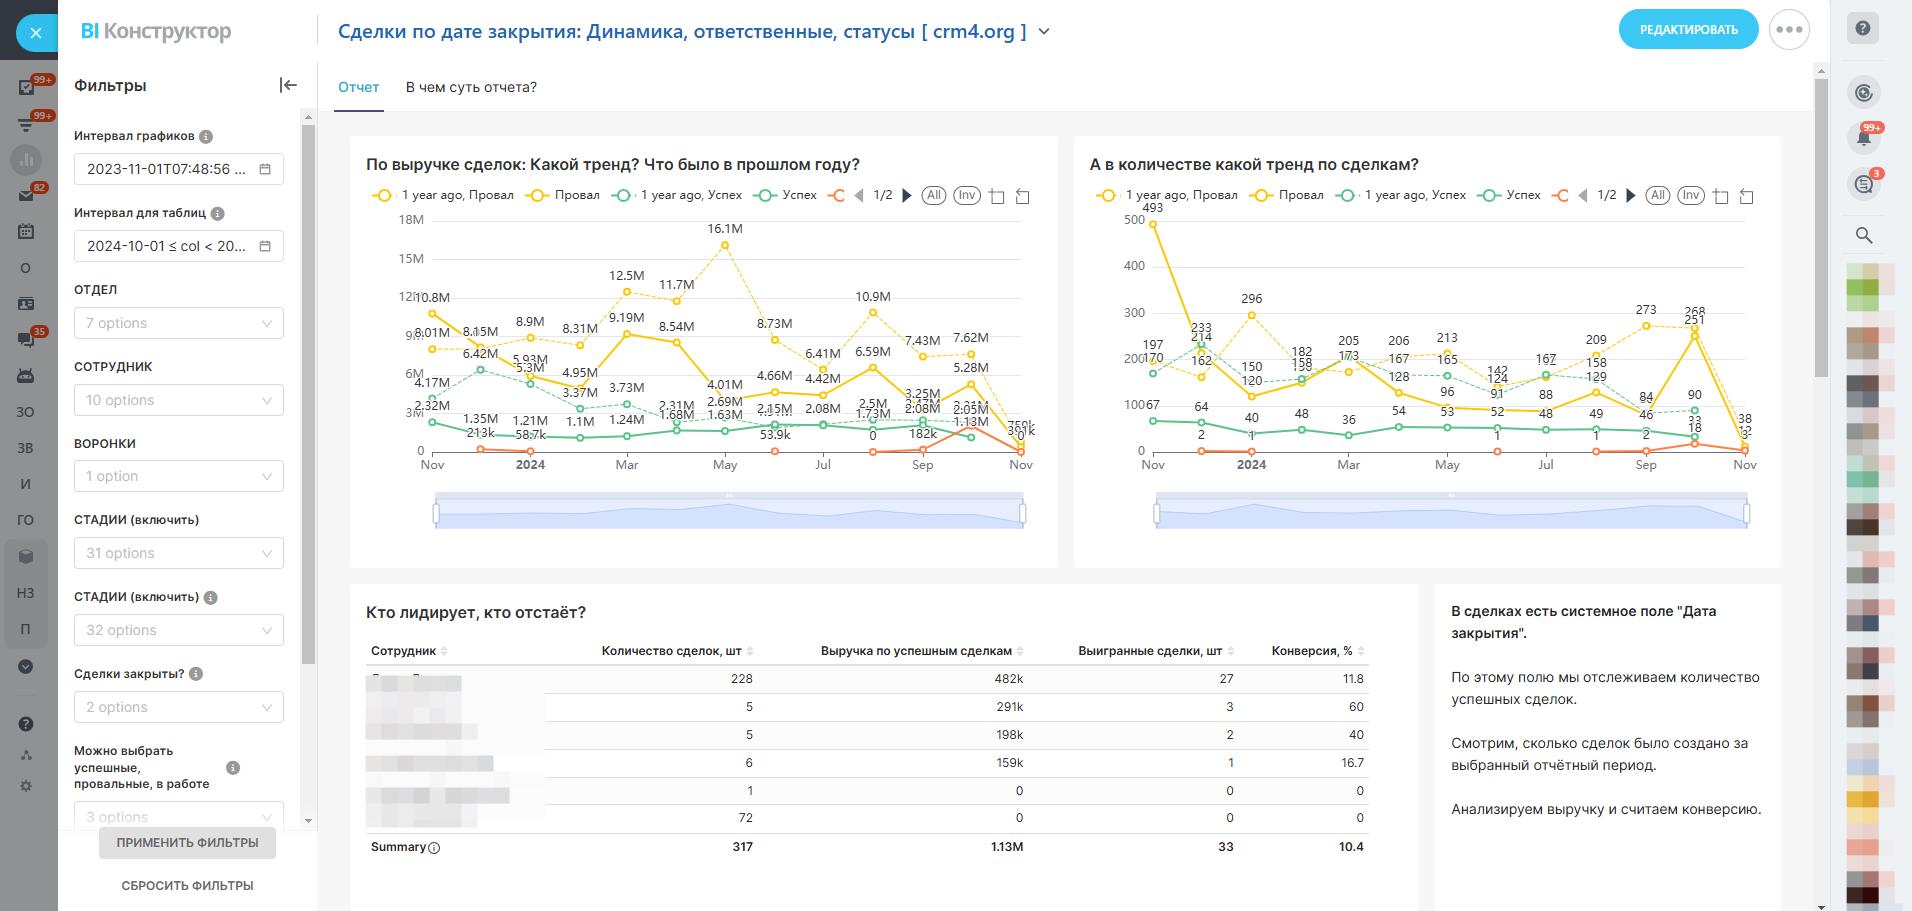Click the РЕДАКТИРОВАТЬ button
Viewport: 1912px width, 911px height.
1688,30
